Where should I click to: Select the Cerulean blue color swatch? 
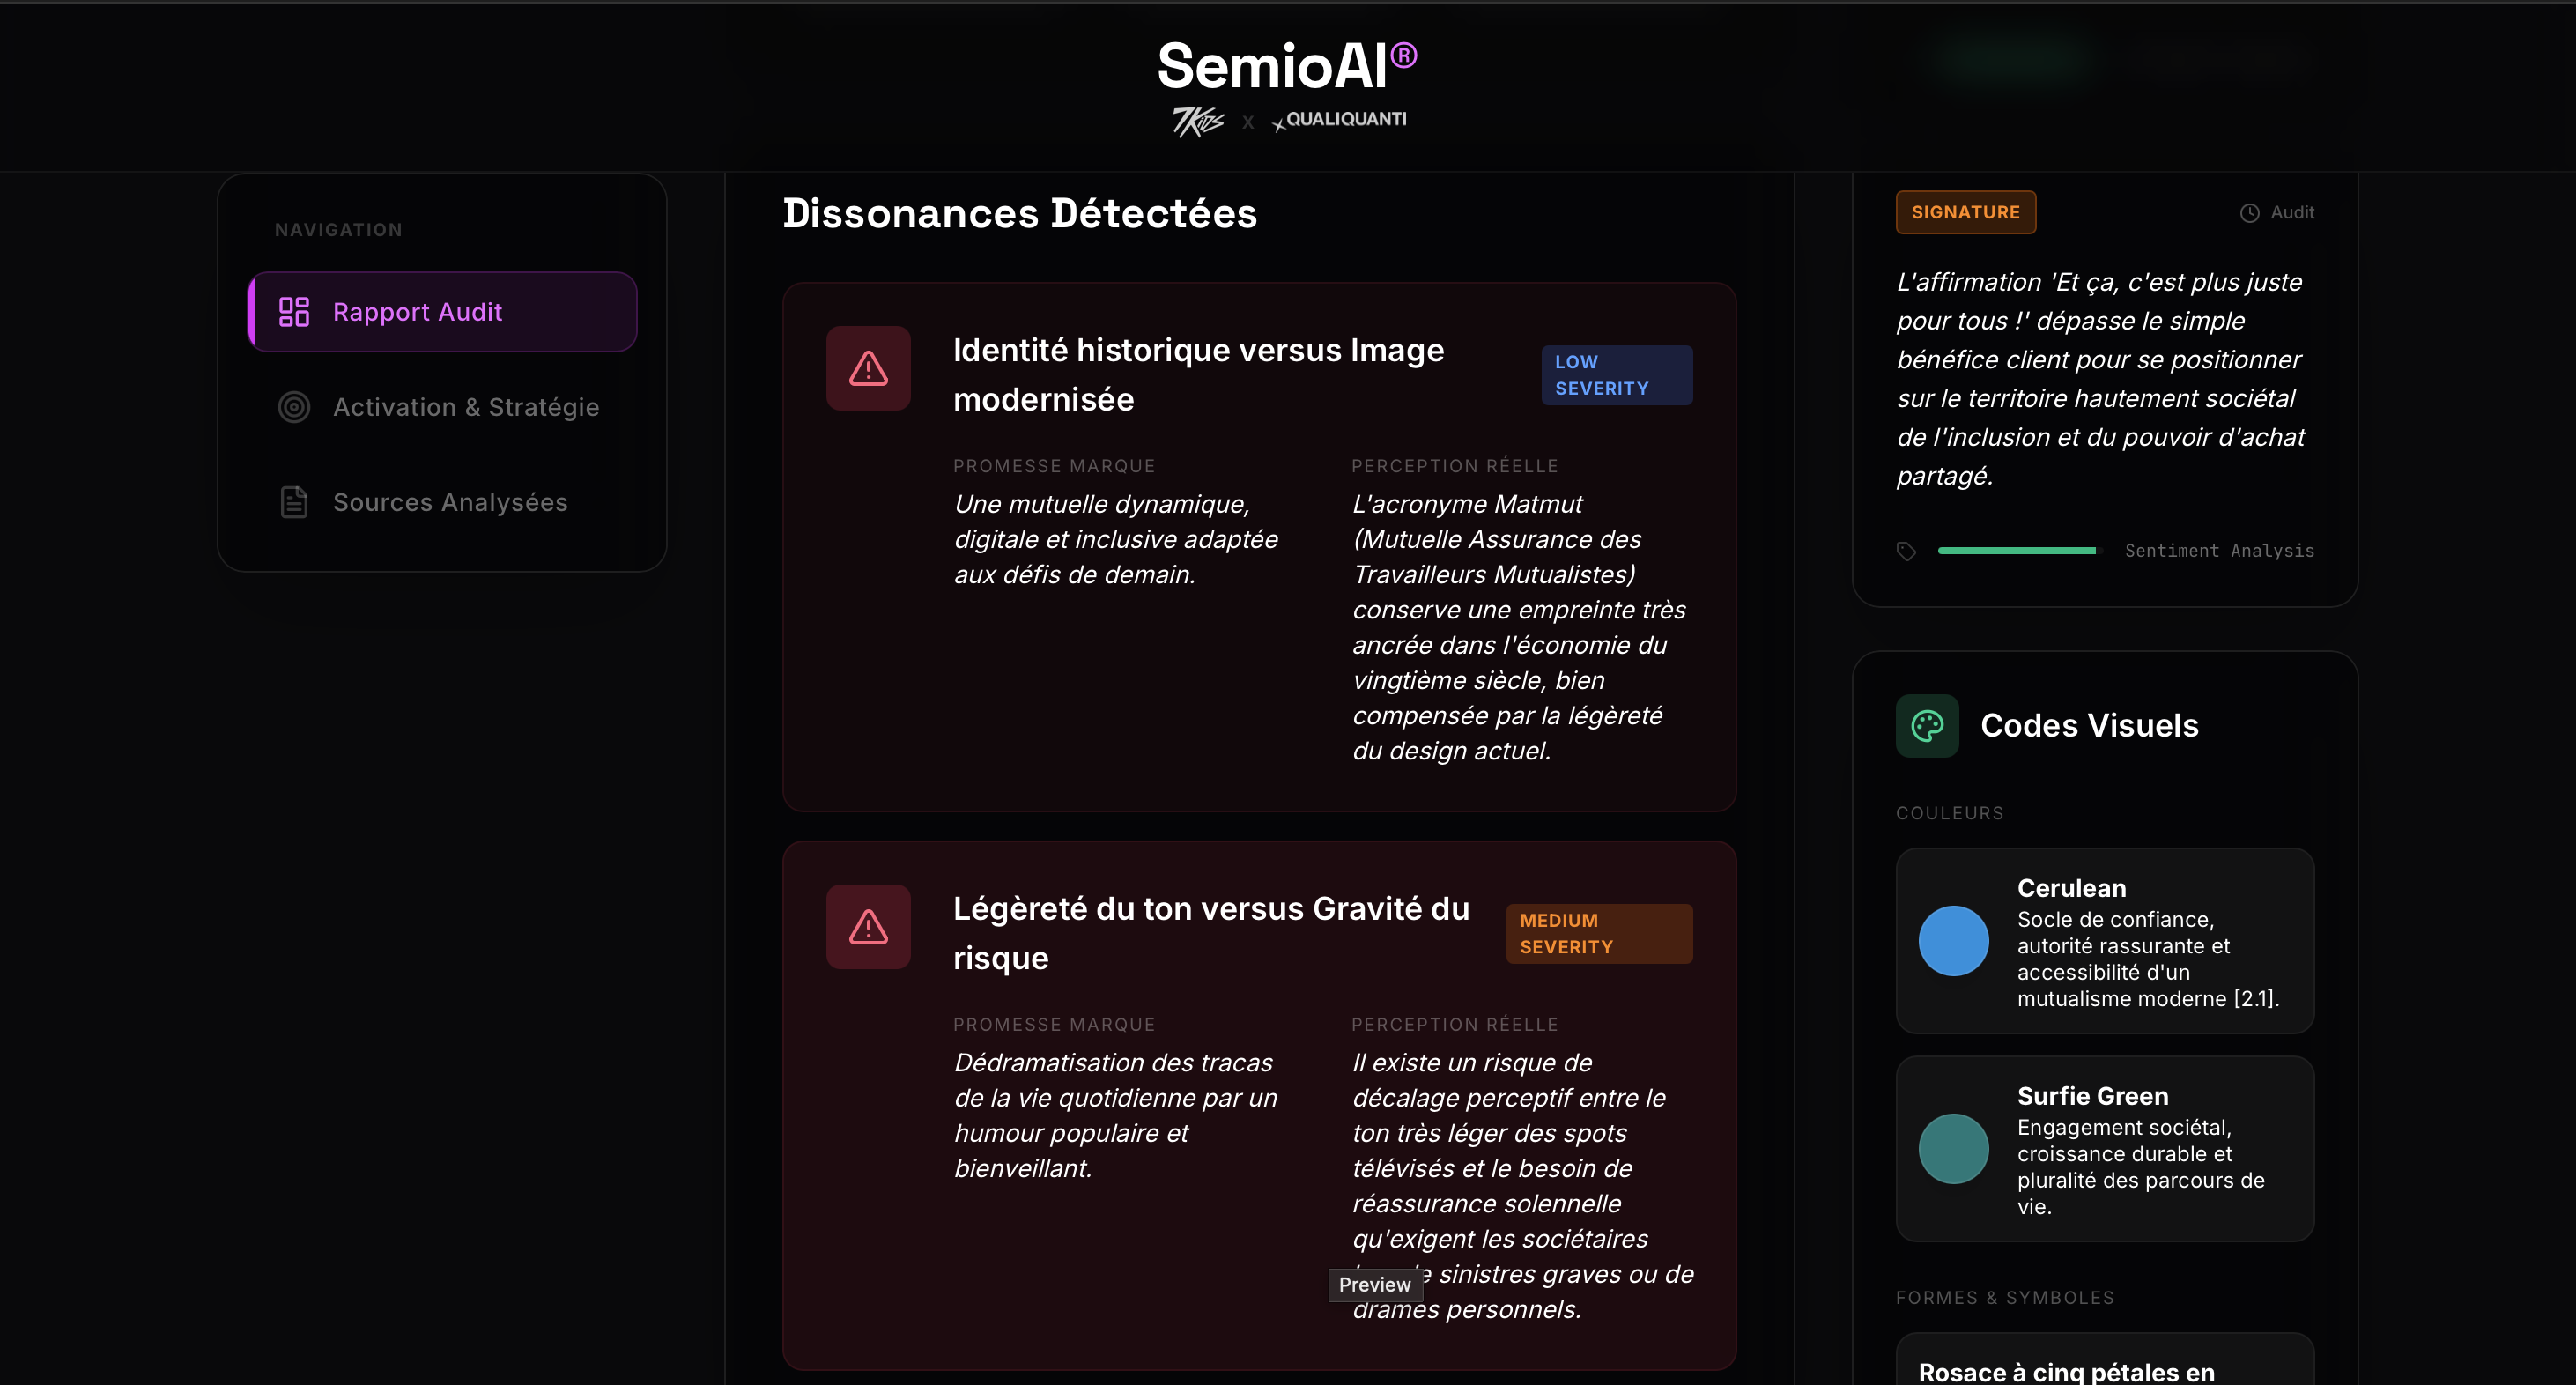tap(1953, 941)
